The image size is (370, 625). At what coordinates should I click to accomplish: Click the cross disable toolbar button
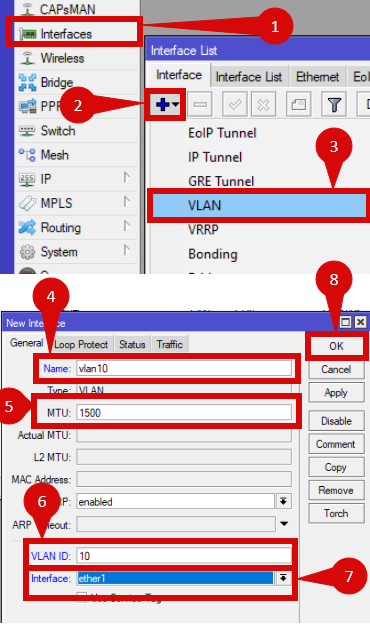[263, 104]
